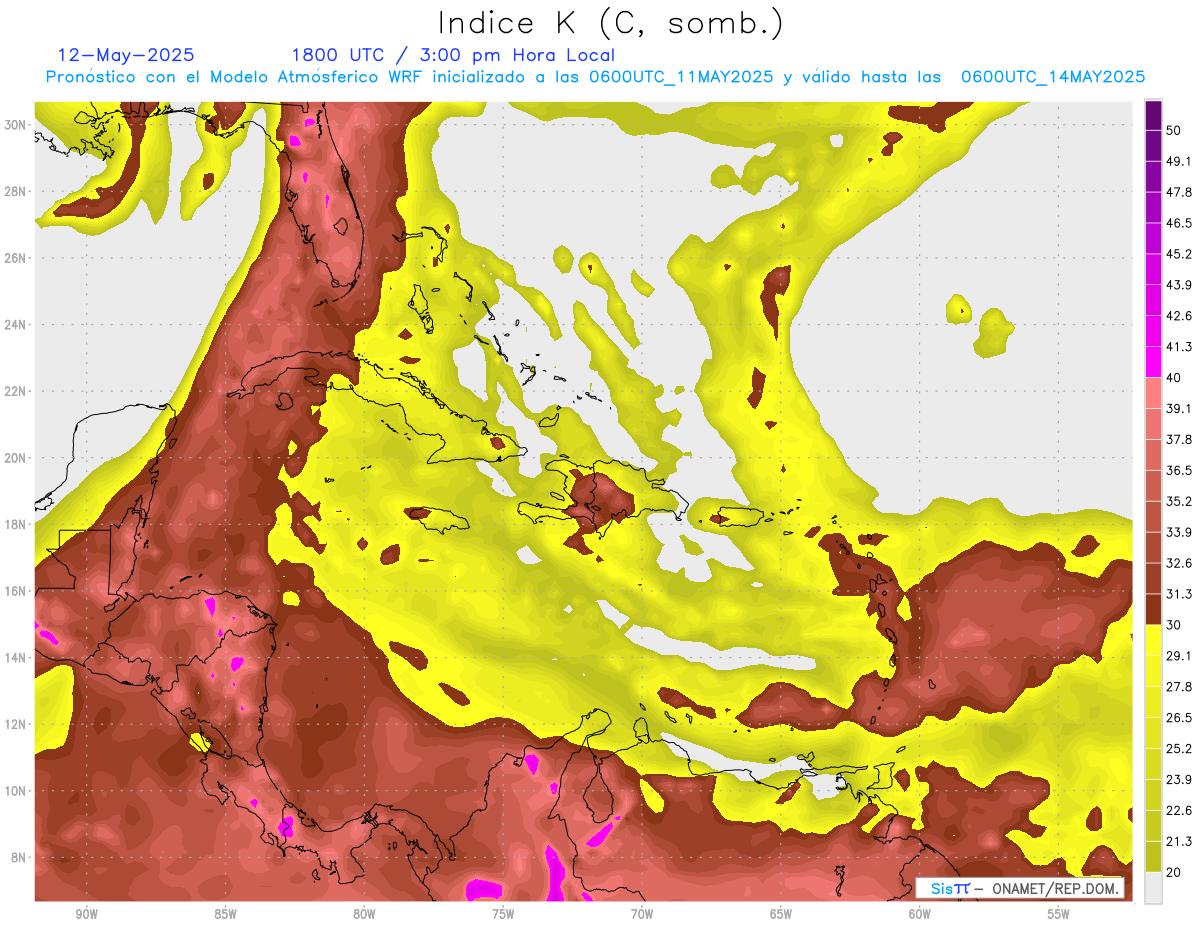This screenshot has width=1200, height=927.
Task: Click the "45.2" color scale label
Action: tap(1179, 254)
